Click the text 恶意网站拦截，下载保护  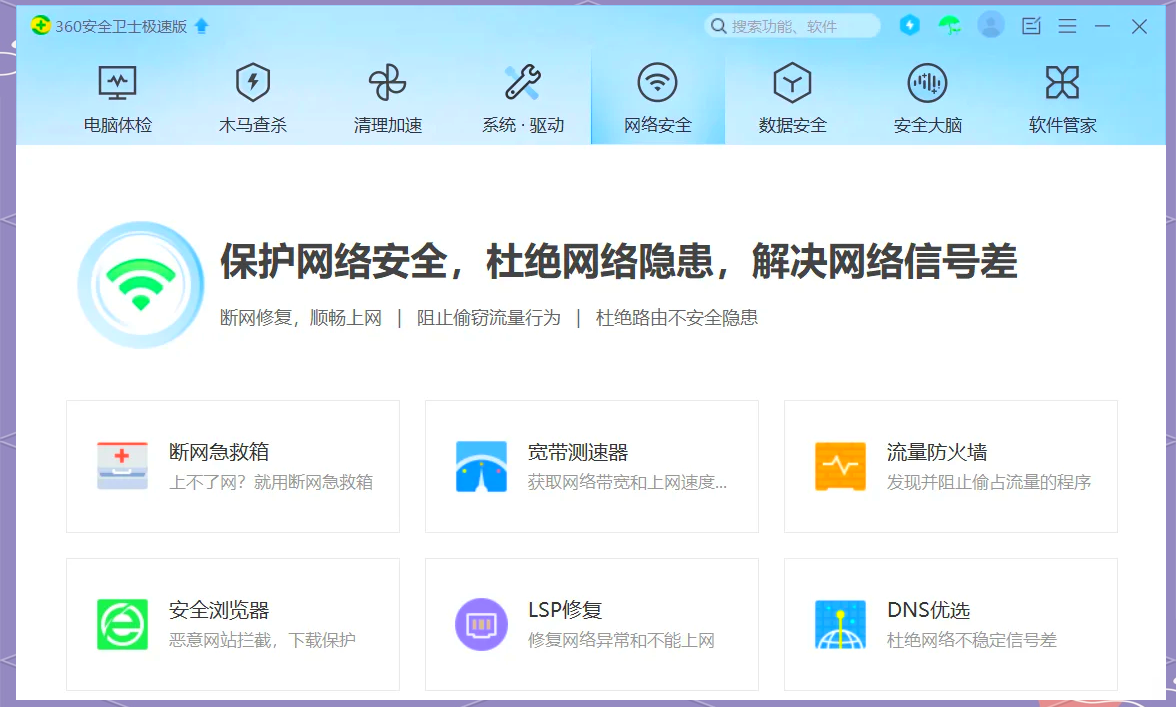point(262,640)
